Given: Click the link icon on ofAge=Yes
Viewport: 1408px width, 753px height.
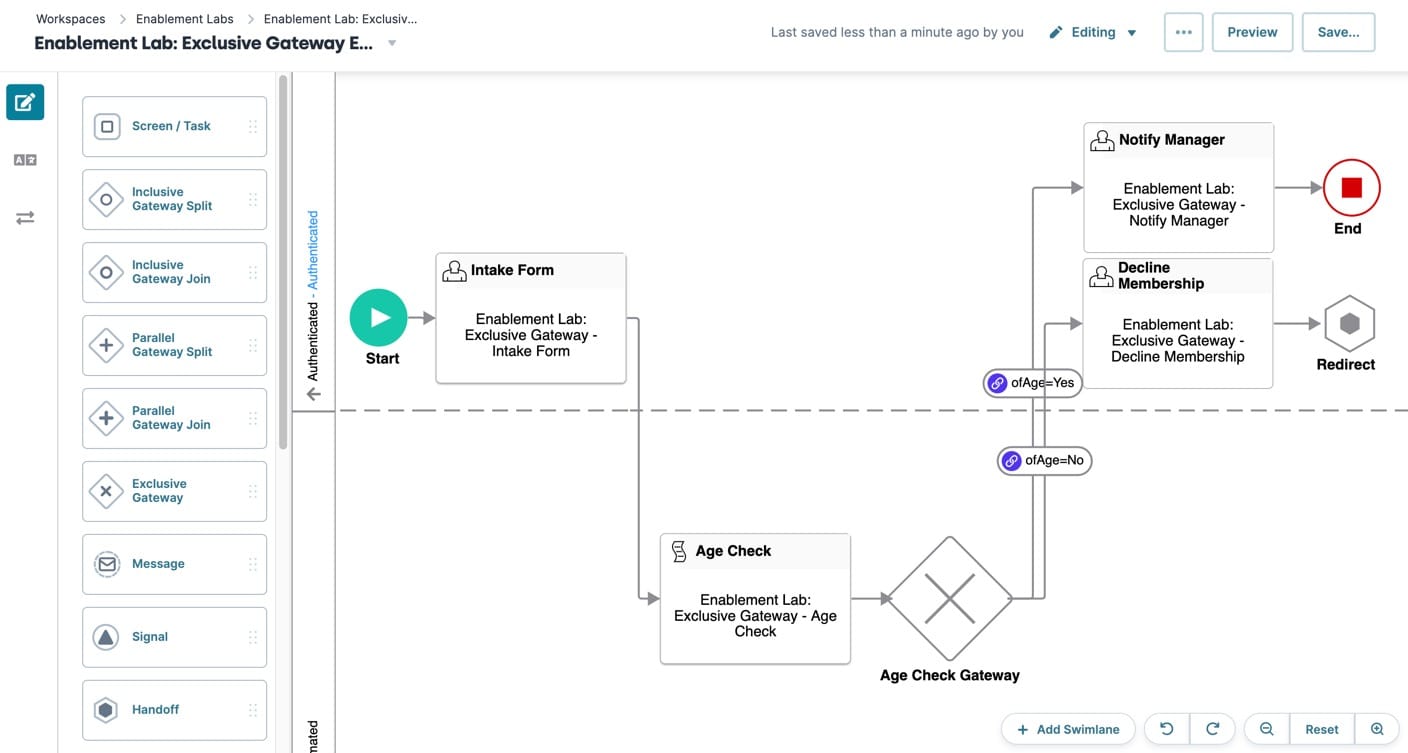Looking at the screenshot, I should coord(997,383).
